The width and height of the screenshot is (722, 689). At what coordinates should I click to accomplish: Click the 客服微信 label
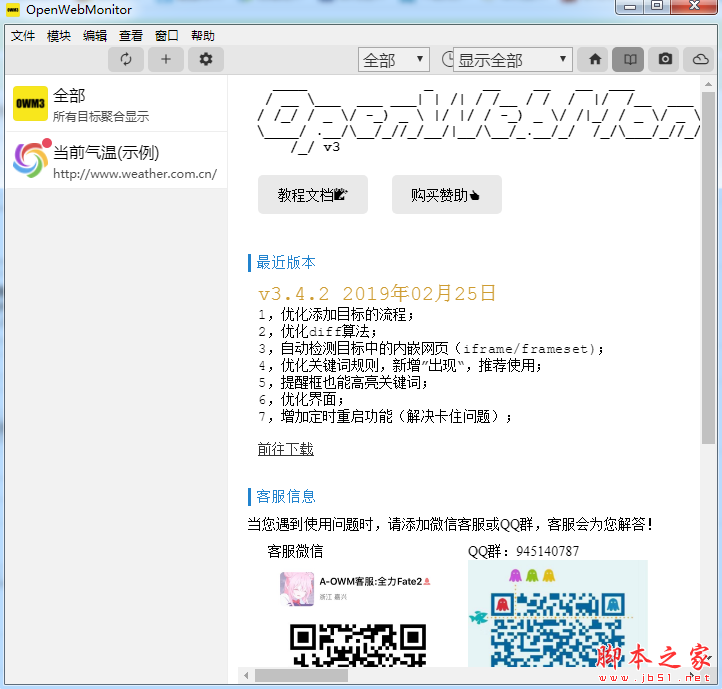tap(295, 551)
